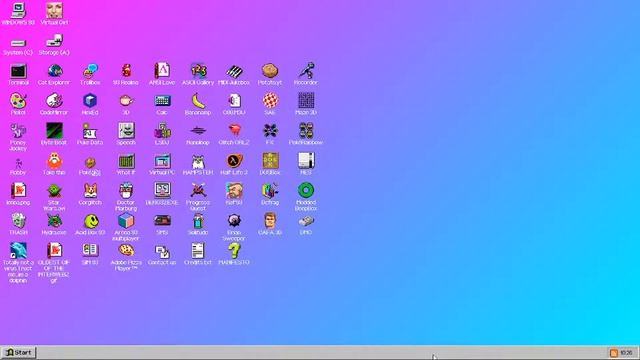Image resolution: width=640 pixels, height=360 pixels.
Task: Open the Speech face icon
Action: point(126,131)
